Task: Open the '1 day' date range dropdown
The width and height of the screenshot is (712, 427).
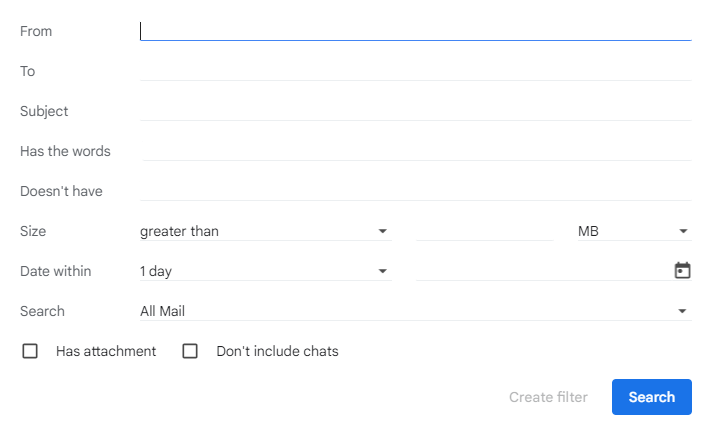Action: [264, 271]
